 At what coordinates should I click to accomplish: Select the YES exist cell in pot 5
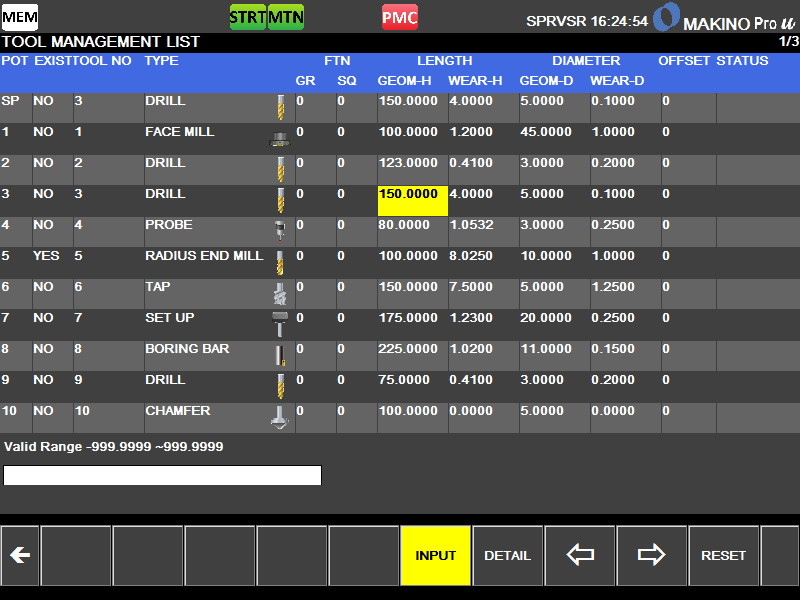point(46,256)
